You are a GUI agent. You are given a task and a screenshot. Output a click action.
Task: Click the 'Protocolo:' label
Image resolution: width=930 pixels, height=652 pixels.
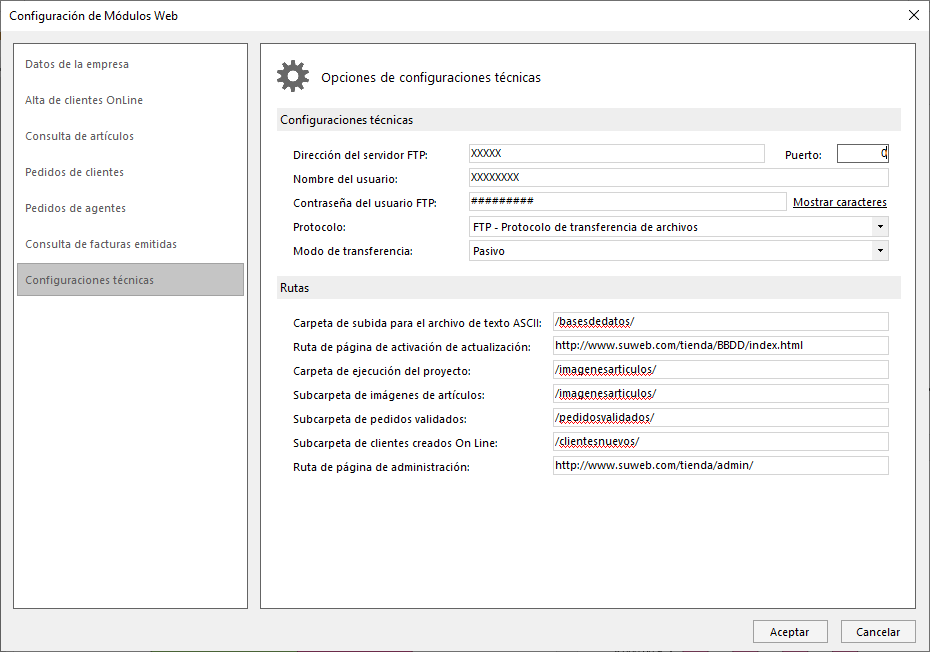coord(319,227)
